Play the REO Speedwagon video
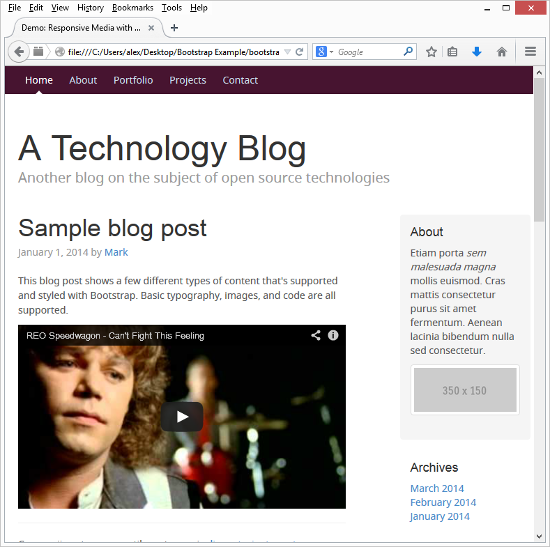 (x=182, y=416)
